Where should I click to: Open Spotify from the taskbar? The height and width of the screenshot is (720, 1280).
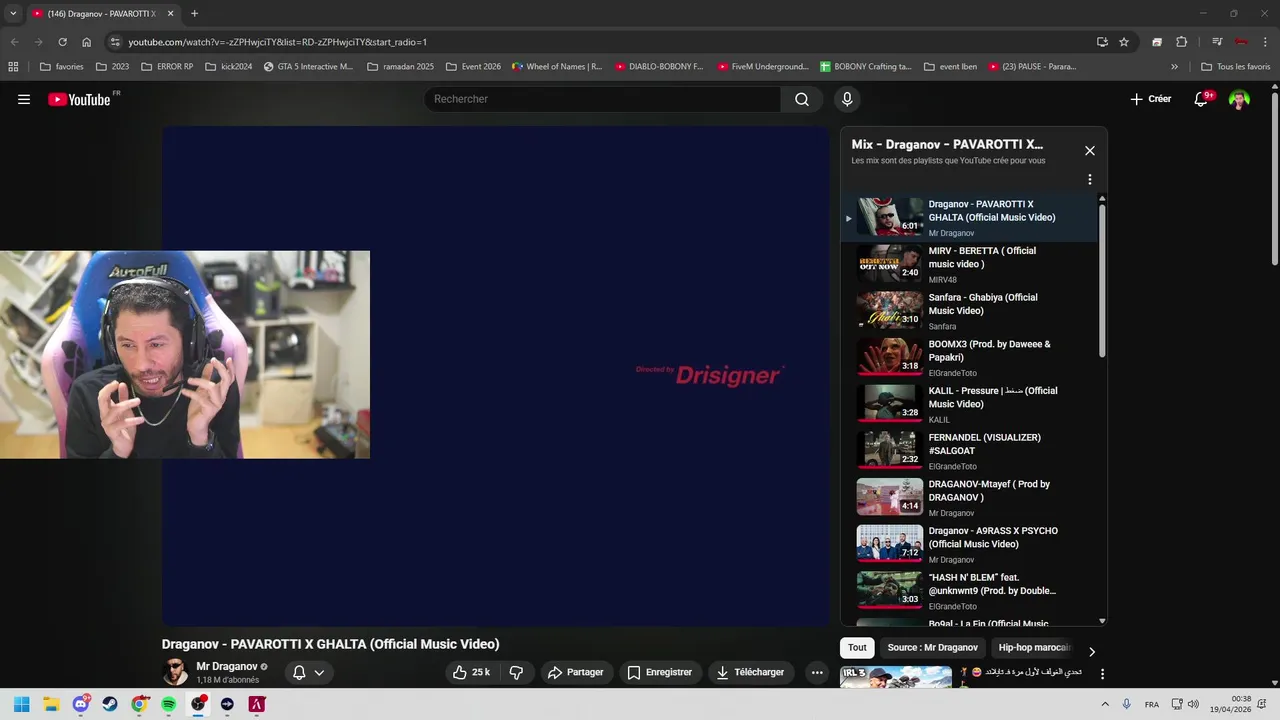pyautogui.click(x=169, y=704)
